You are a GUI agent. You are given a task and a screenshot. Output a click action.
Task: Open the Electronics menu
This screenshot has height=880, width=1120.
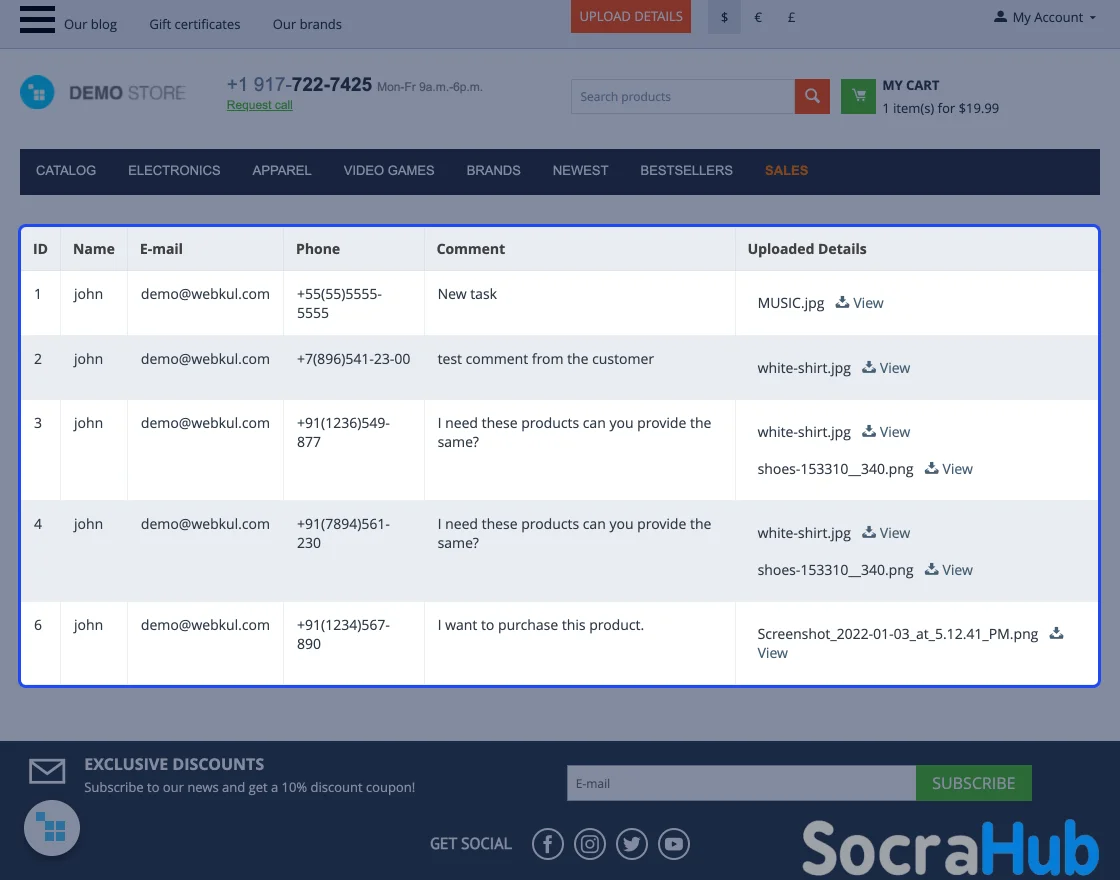[174, 171]
